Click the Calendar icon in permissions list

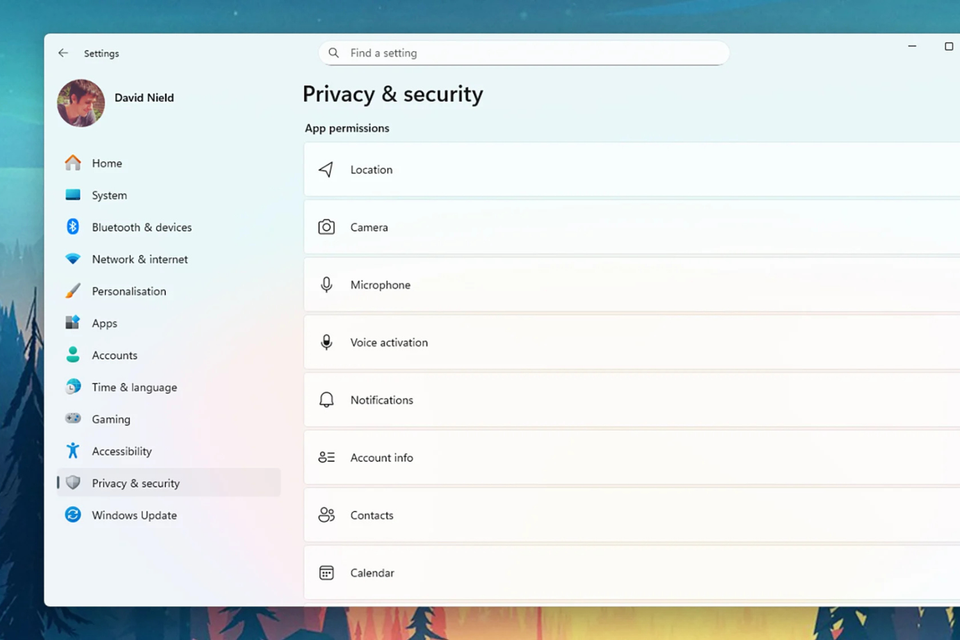pos(326,573)
